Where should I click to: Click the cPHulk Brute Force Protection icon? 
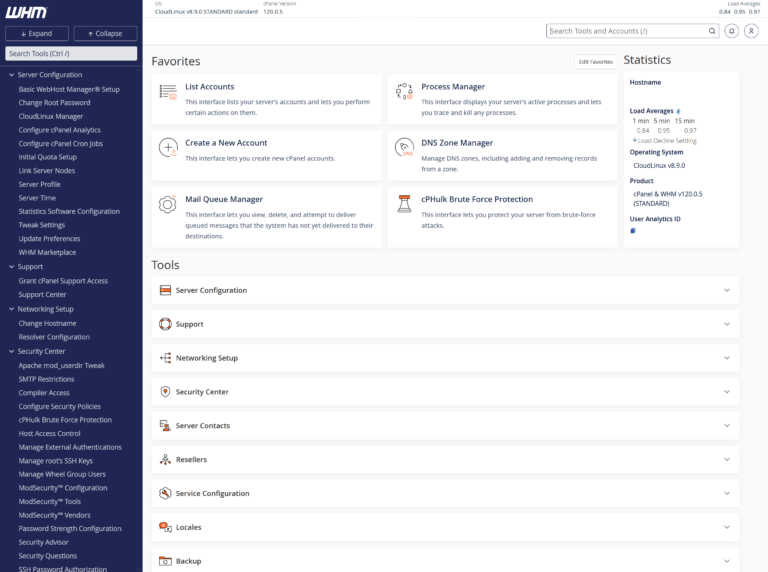[x=404, y=204]
